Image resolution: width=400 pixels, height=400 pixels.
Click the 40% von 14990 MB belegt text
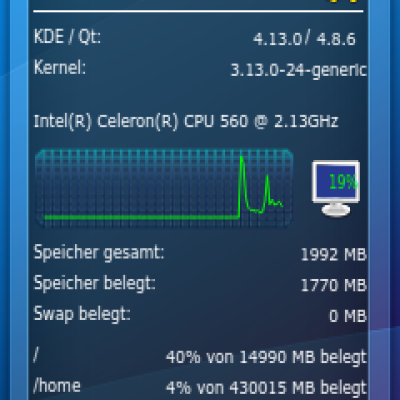(266, 357)
